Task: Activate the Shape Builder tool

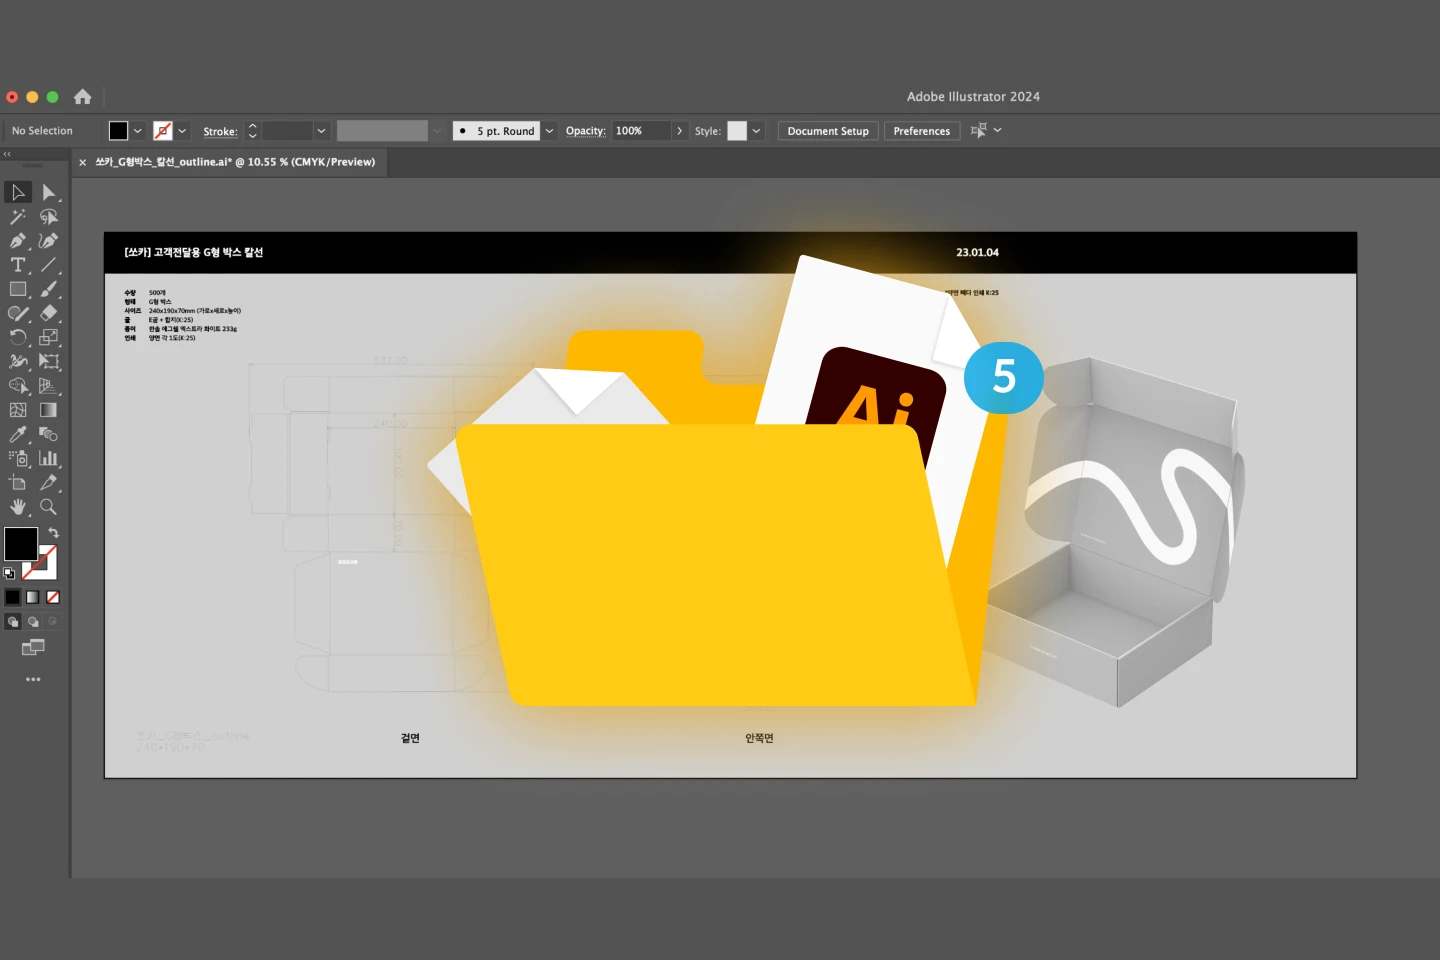Action: pyautogui.click(x=18, y=385)
